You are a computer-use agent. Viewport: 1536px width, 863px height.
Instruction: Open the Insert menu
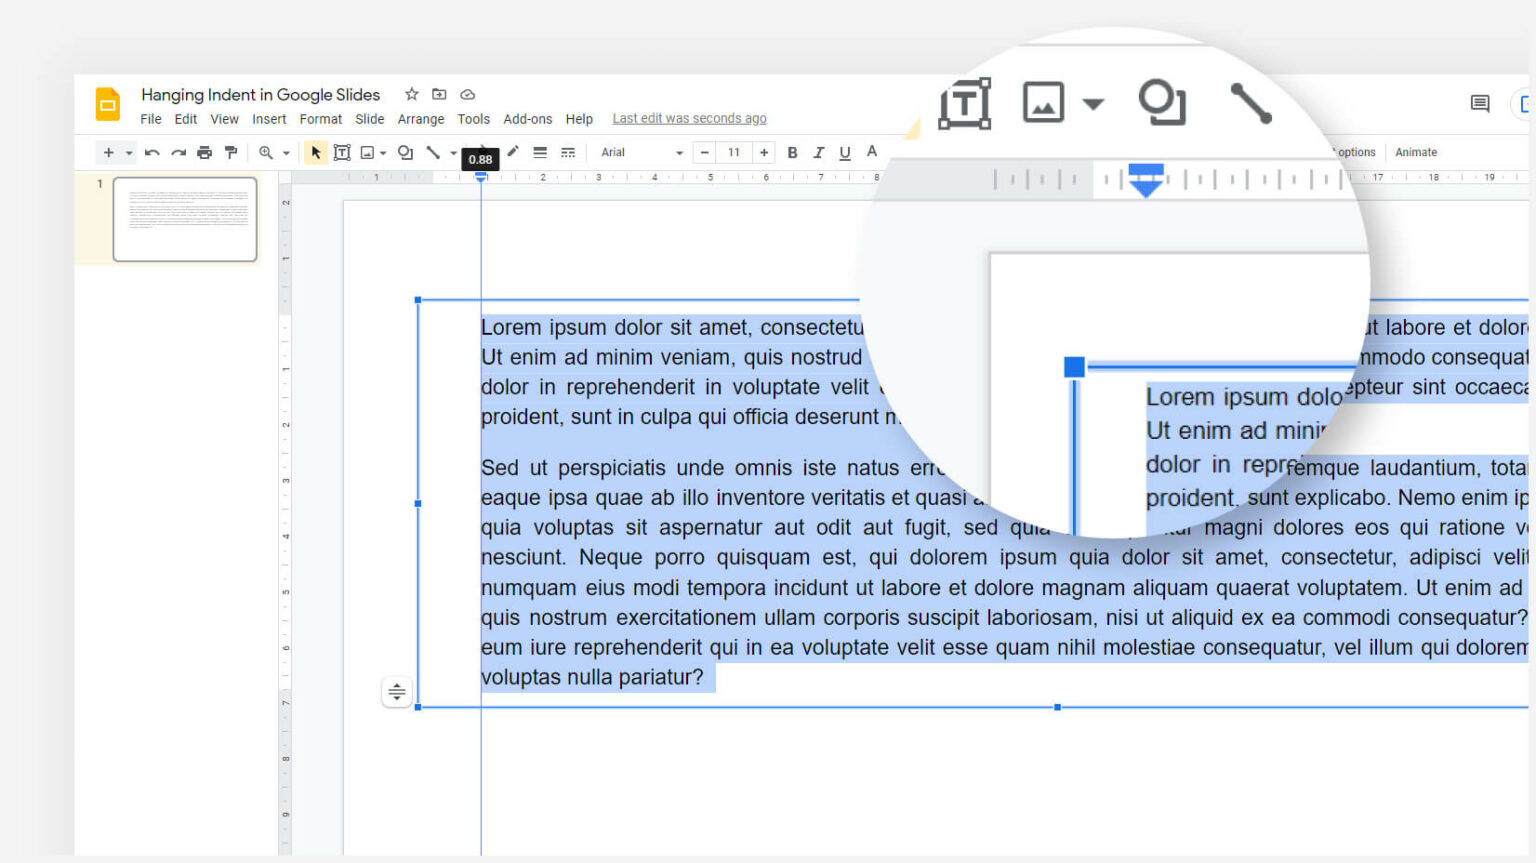tap(269, 119)
